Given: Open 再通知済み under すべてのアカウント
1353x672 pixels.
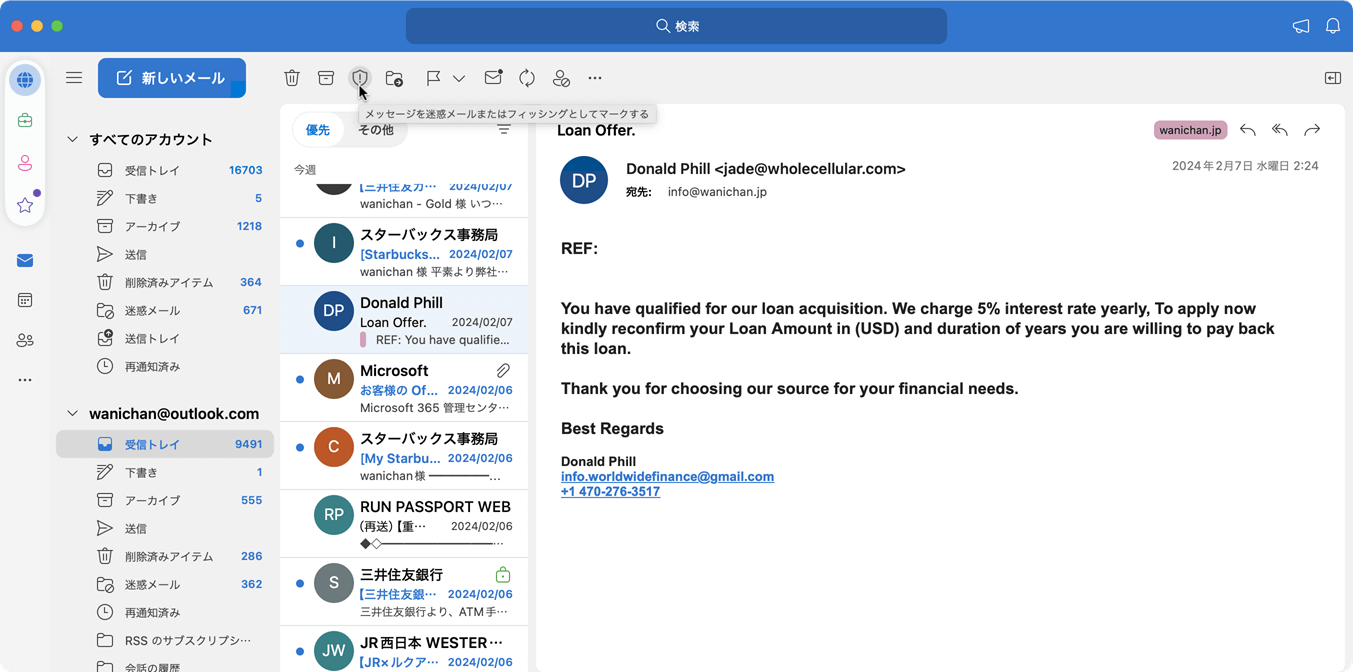Looking at the screenshot, I should click(x=165, y=367).
